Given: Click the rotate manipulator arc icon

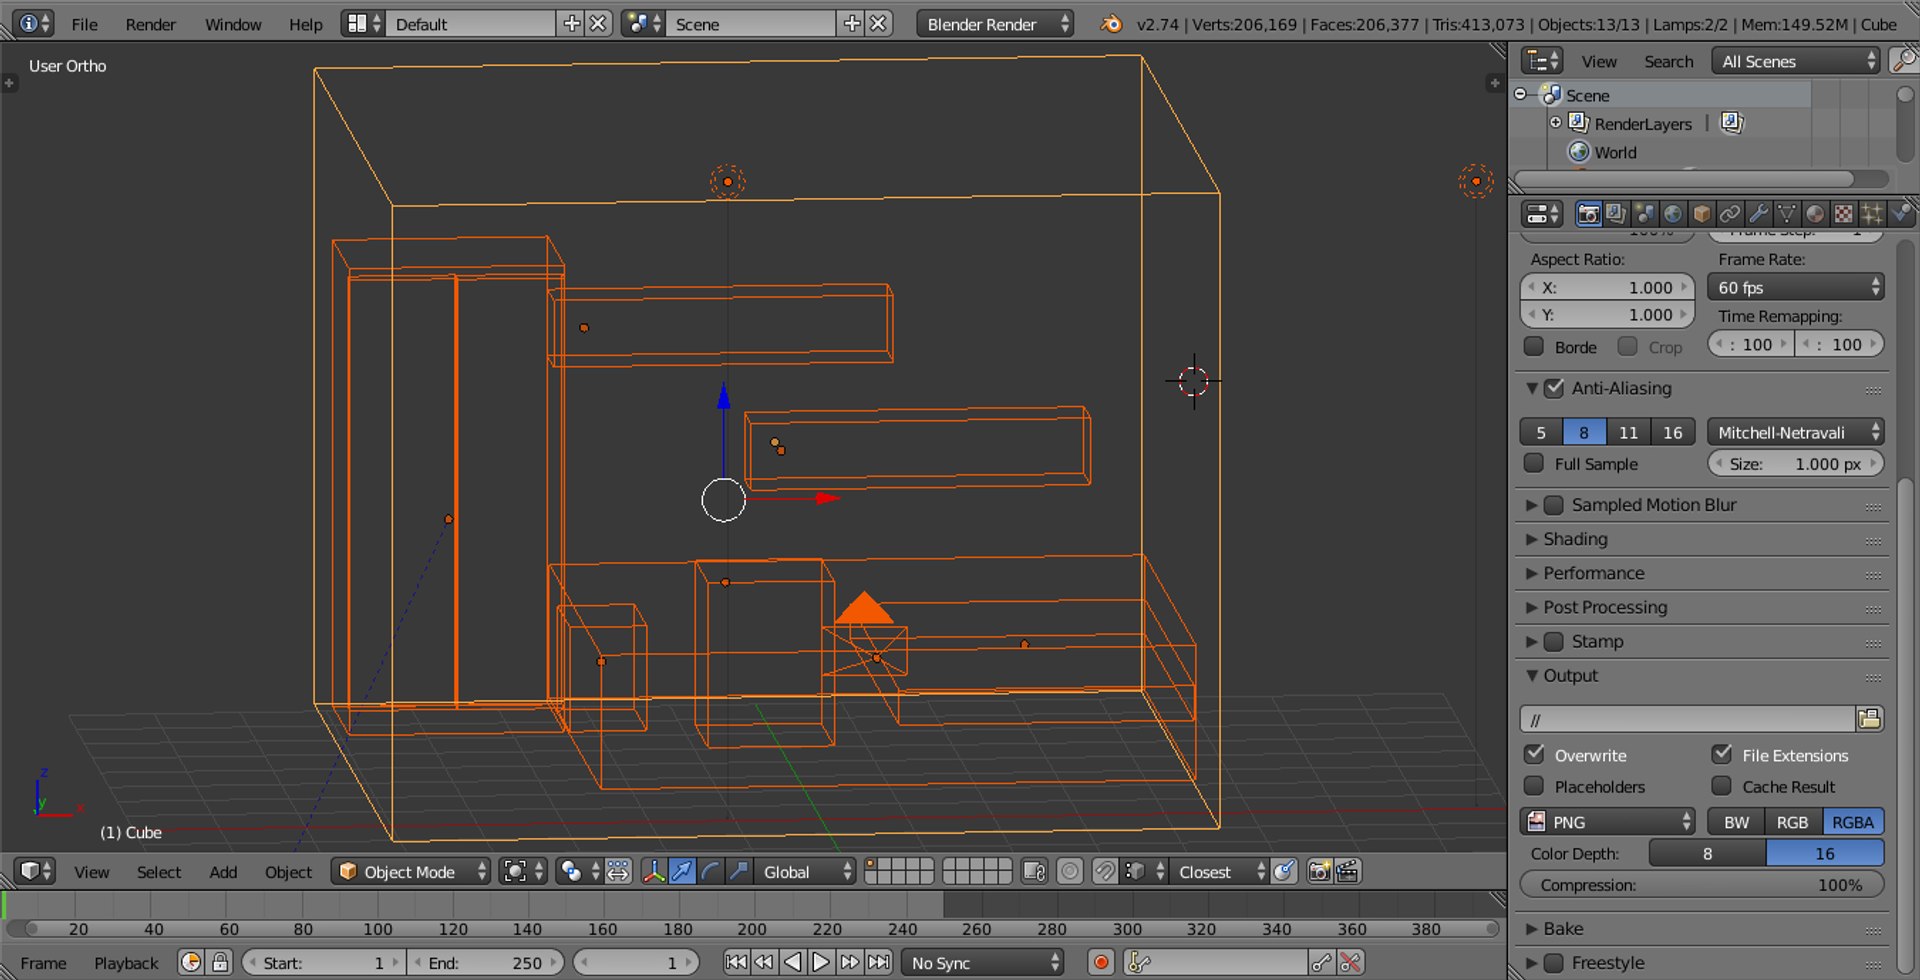Looking at the screenshot, I should 710,872.
